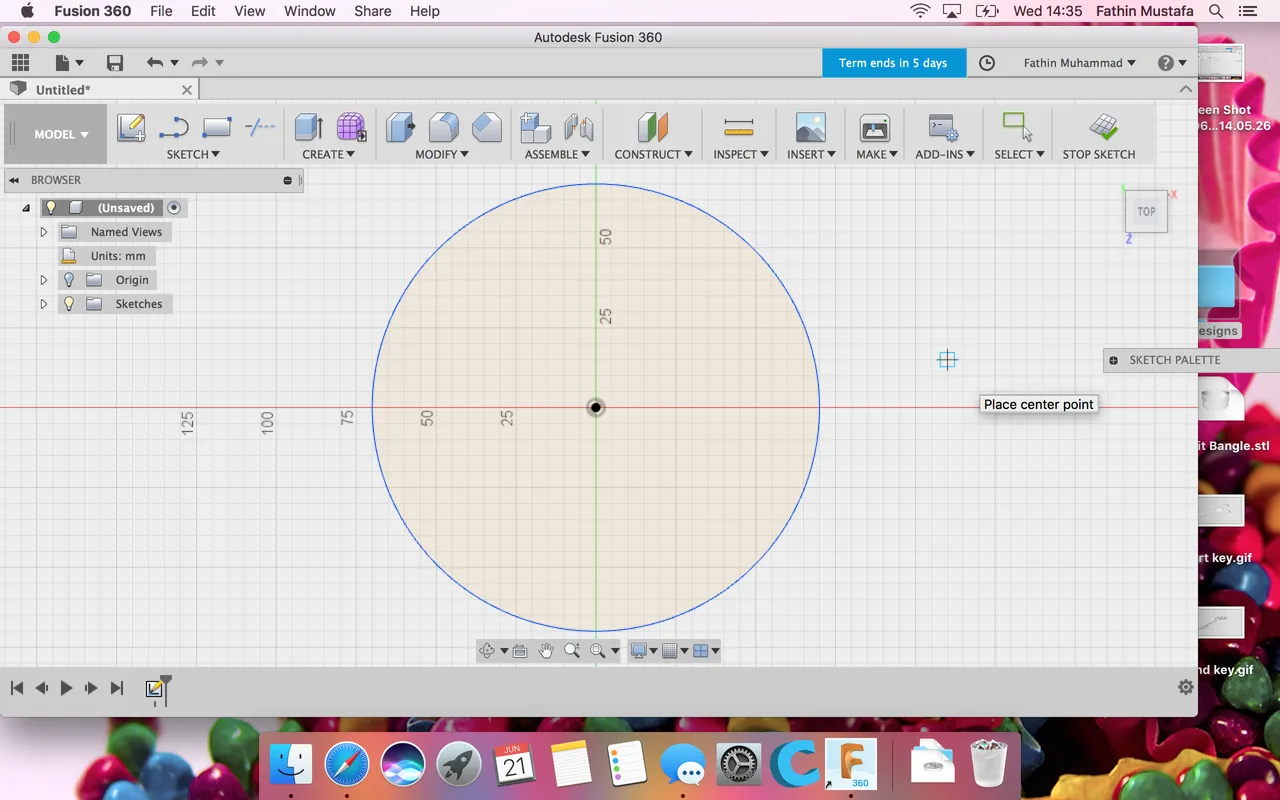Click the Insert image icon
The image size is (1280, 800).
[810, 127]
